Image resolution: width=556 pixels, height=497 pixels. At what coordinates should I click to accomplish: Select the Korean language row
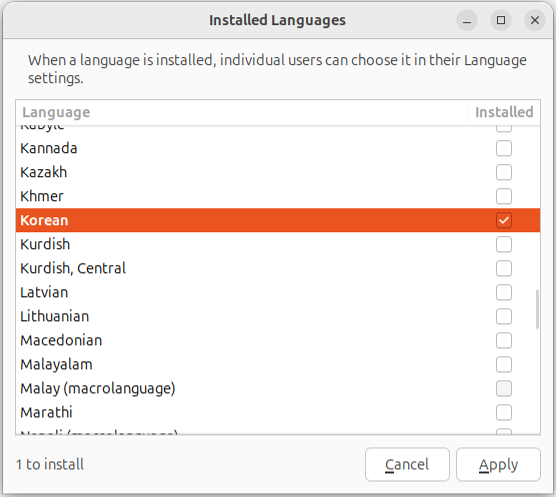pos(278,220)
